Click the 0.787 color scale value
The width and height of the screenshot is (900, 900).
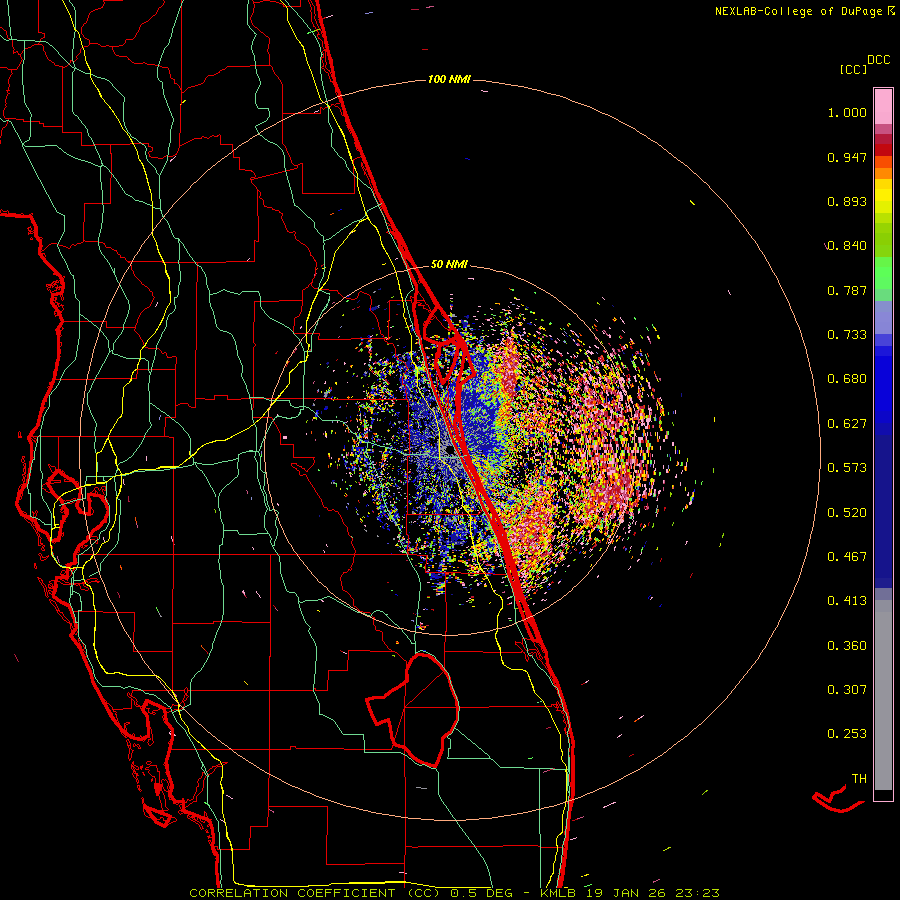(847, 290)
